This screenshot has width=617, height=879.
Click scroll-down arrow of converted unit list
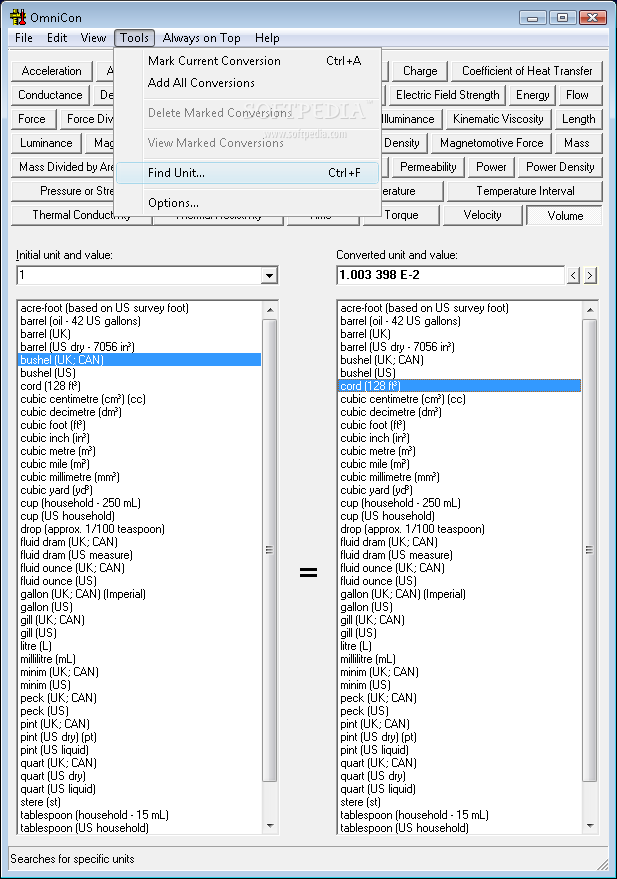pyautogui.click(x=590, y=825)
